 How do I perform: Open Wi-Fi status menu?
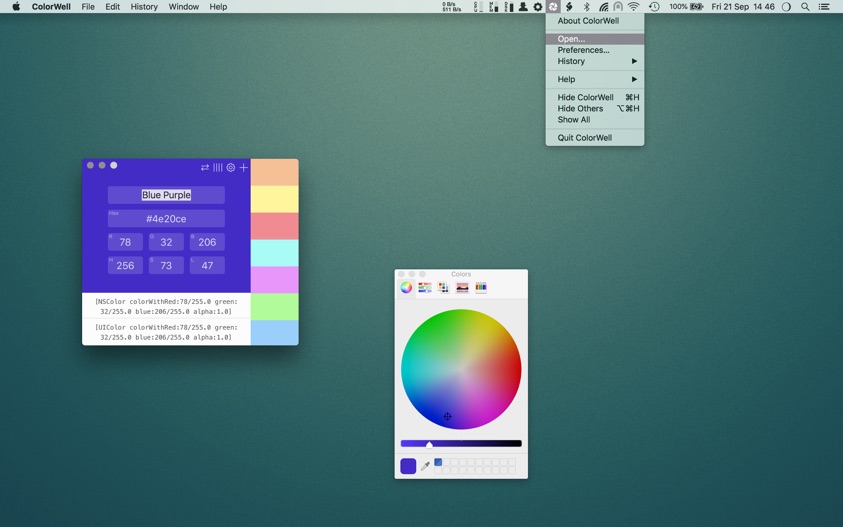tap(634, 6)
